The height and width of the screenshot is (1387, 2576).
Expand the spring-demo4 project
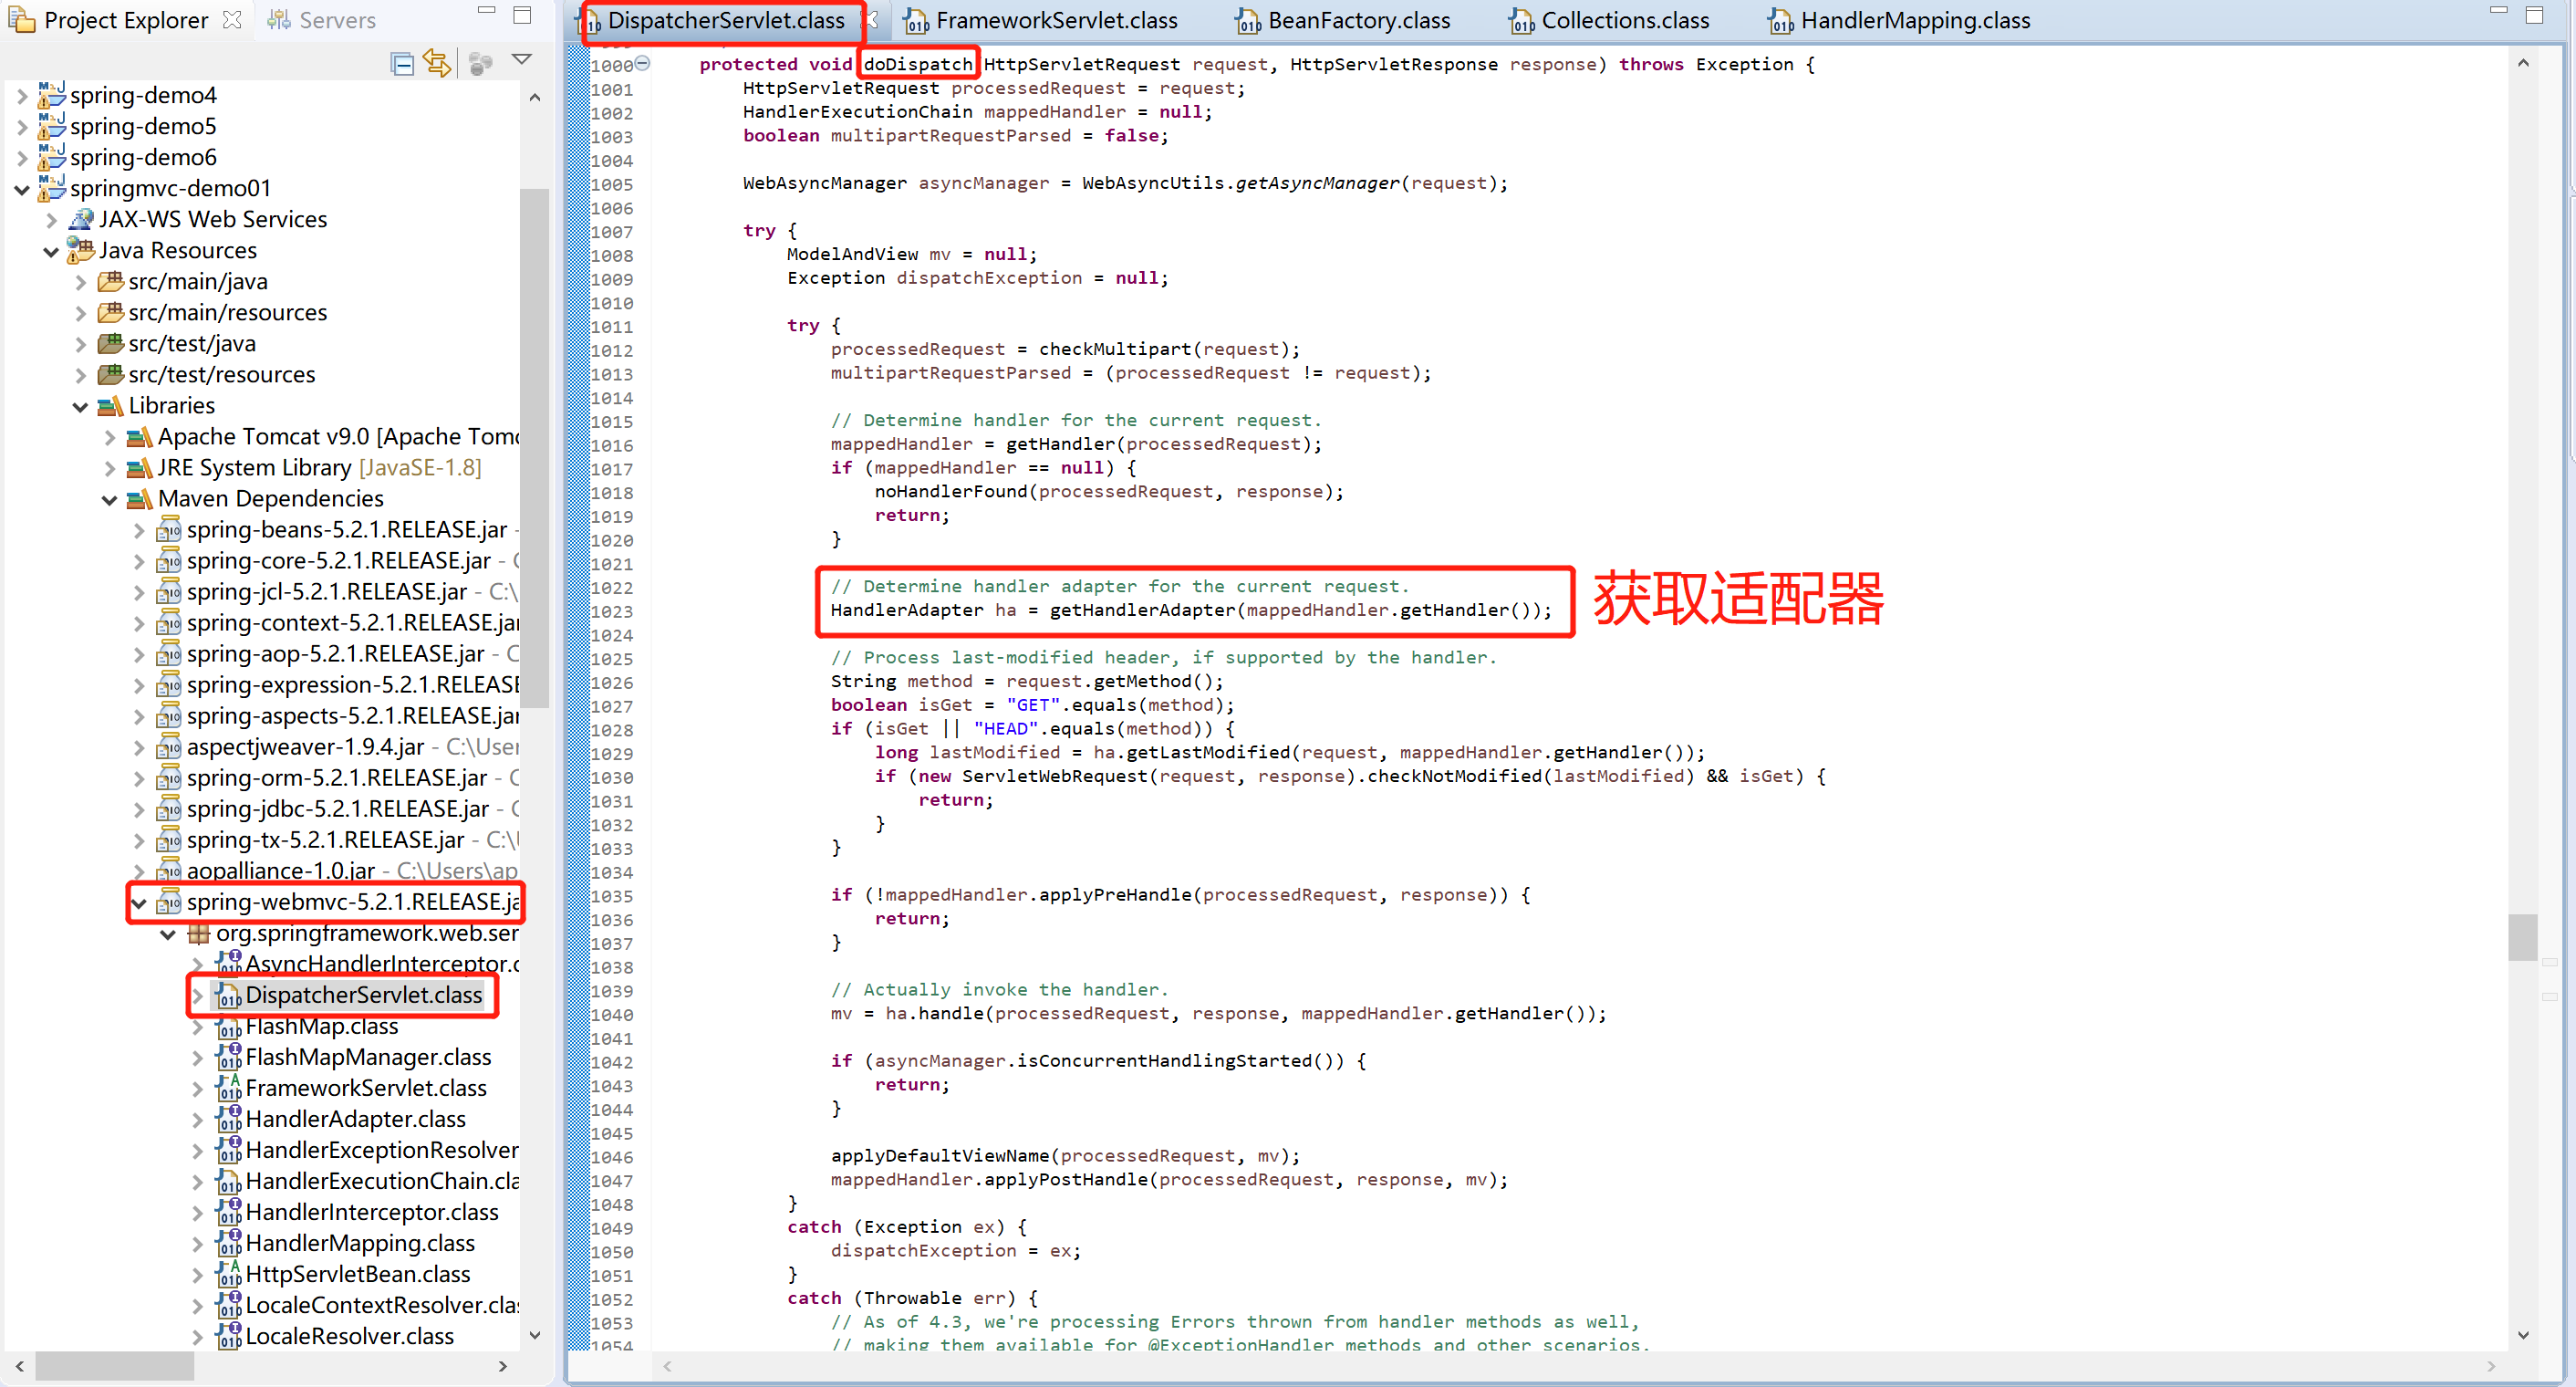pyautogui.click(x=22, y=96)
